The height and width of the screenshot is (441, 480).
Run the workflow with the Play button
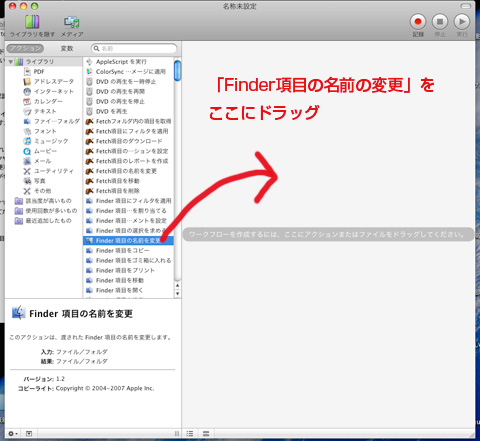[462, 22]
